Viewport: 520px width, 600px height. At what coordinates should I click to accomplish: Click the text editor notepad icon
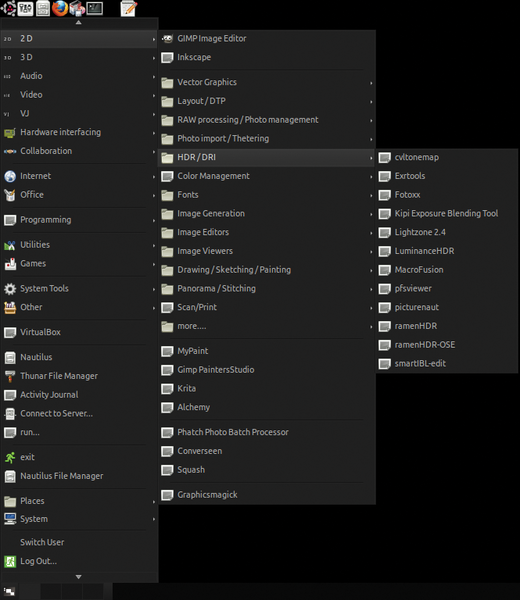(129, 8)
